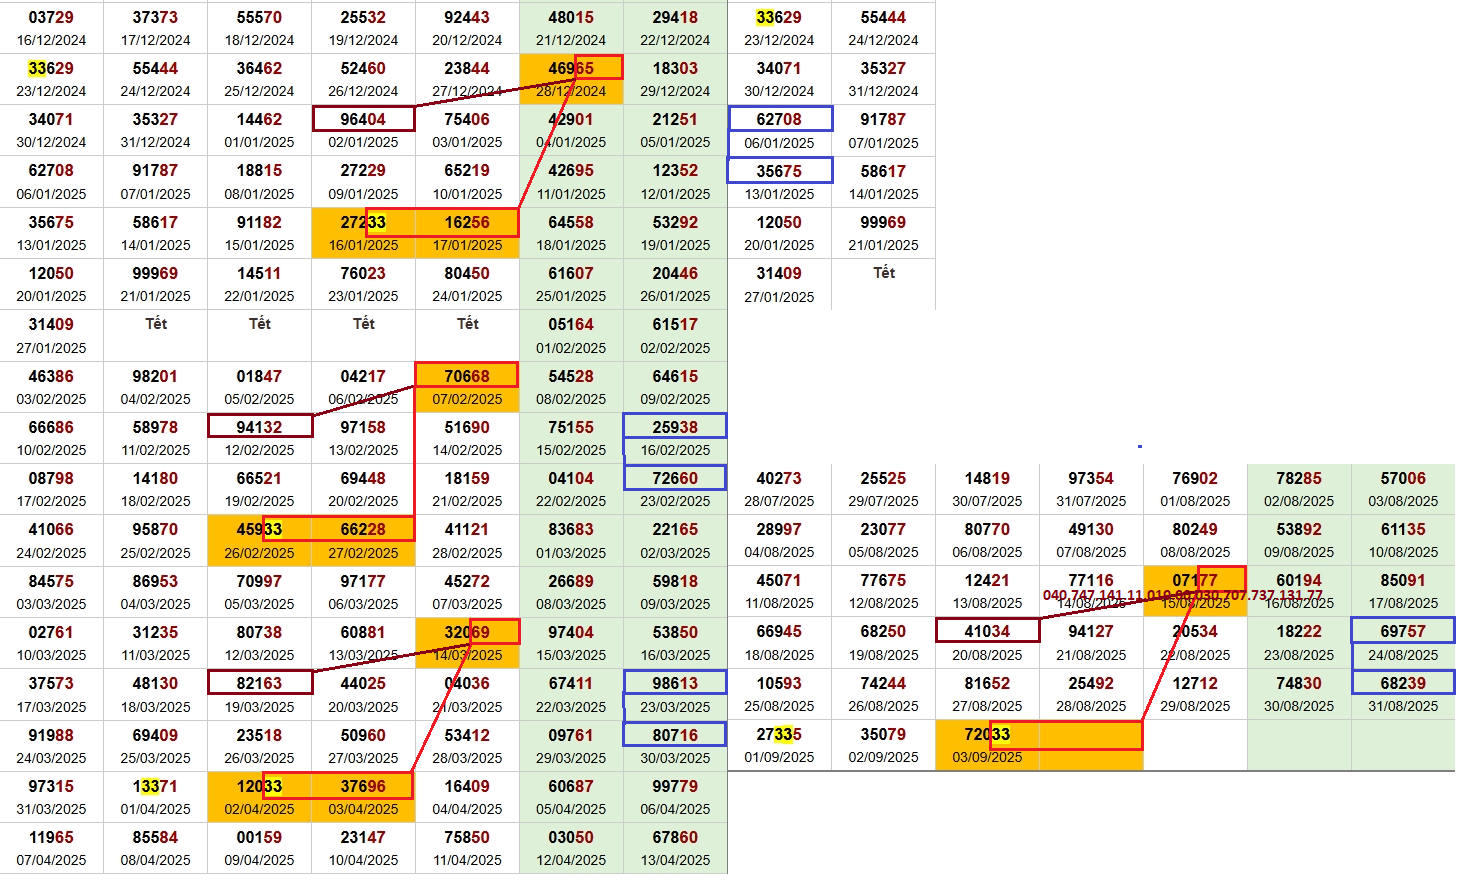Viewport: 1461px width, 885px height.
Task: Click the date cell 13/04/2025
Action: tap(675, 860)
